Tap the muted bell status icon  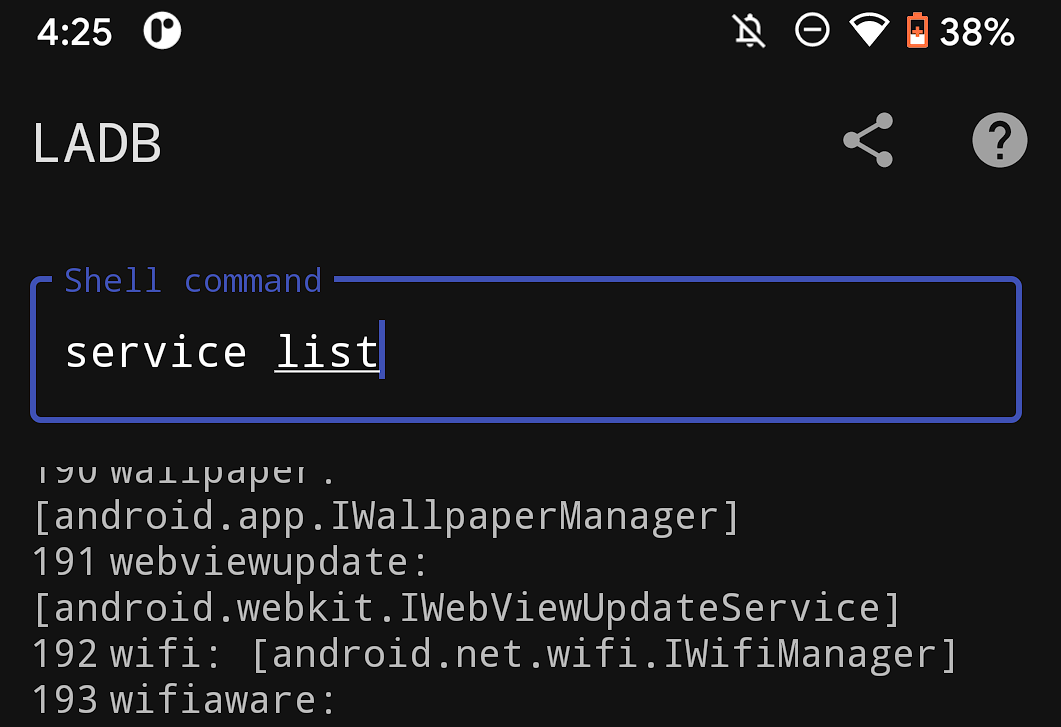[748, 31]
